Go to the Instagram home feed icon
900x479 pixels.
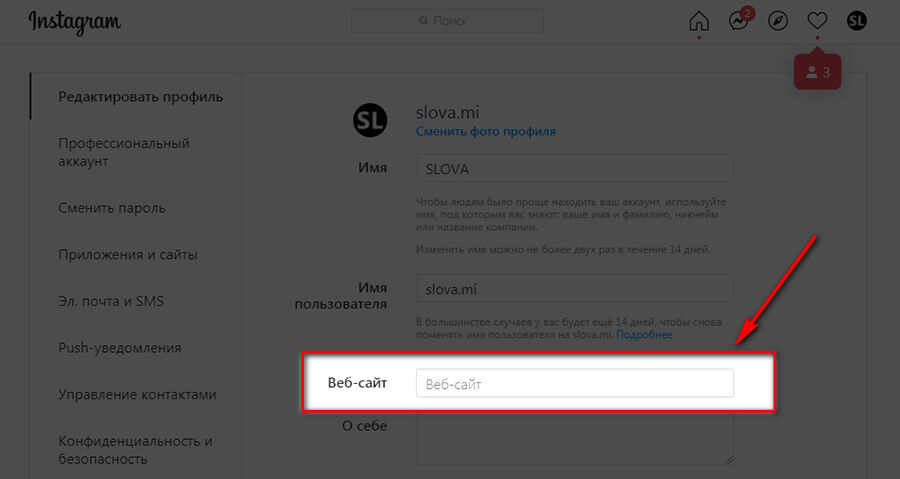click(699, 21)
